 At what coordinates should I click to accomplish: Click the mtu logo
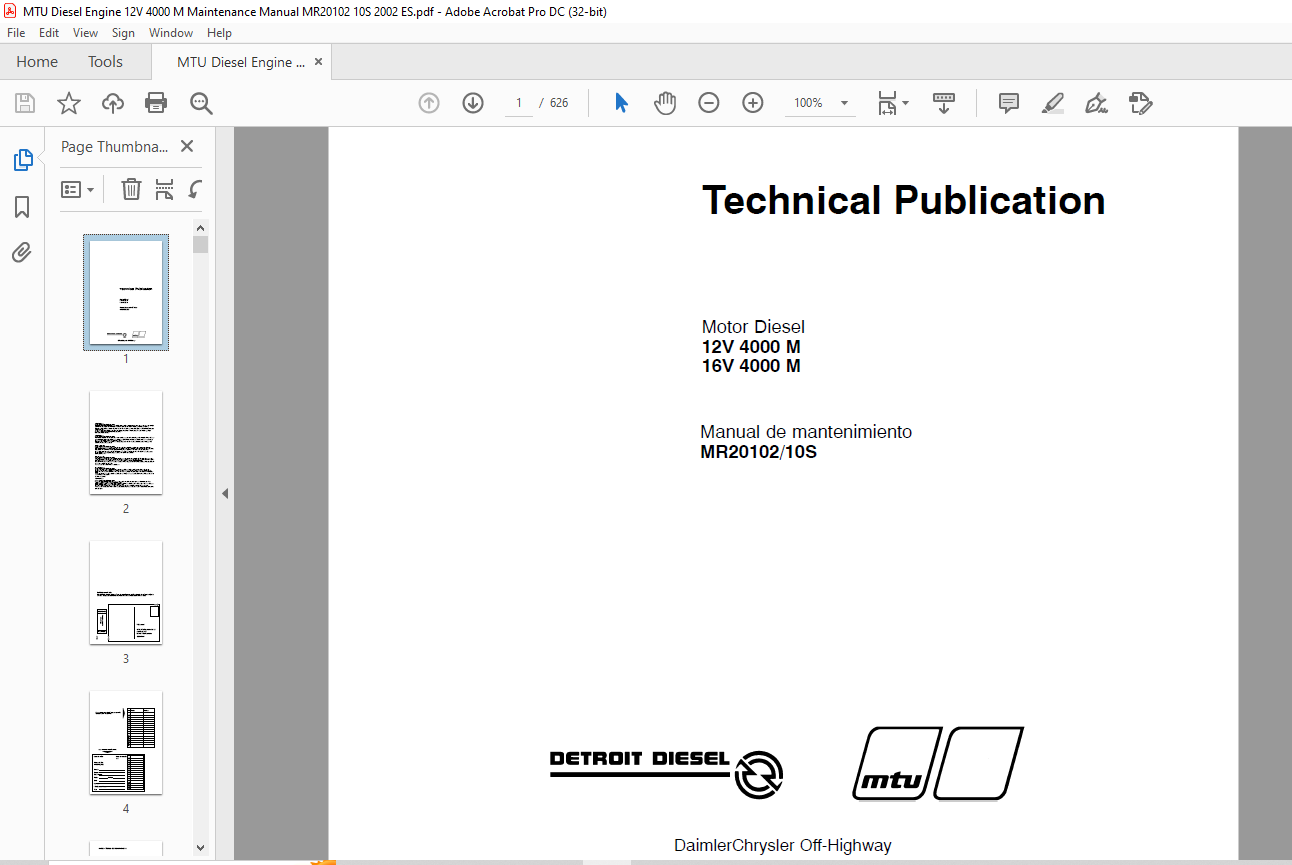coord(937,763)
